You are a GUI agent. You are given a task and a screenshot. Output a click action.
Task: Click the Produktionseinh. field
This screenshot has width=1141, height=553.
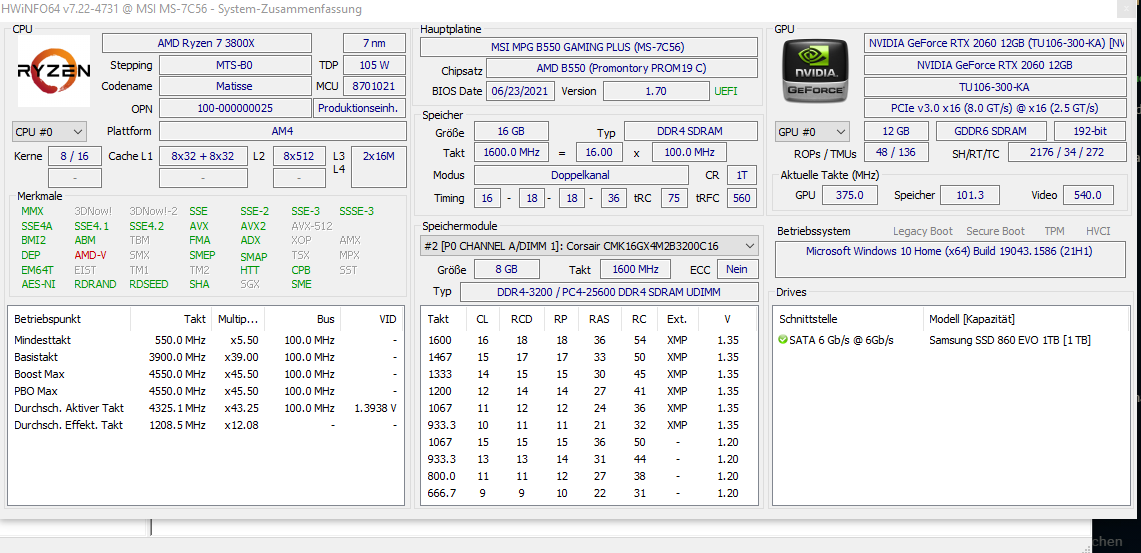[359, 108]
